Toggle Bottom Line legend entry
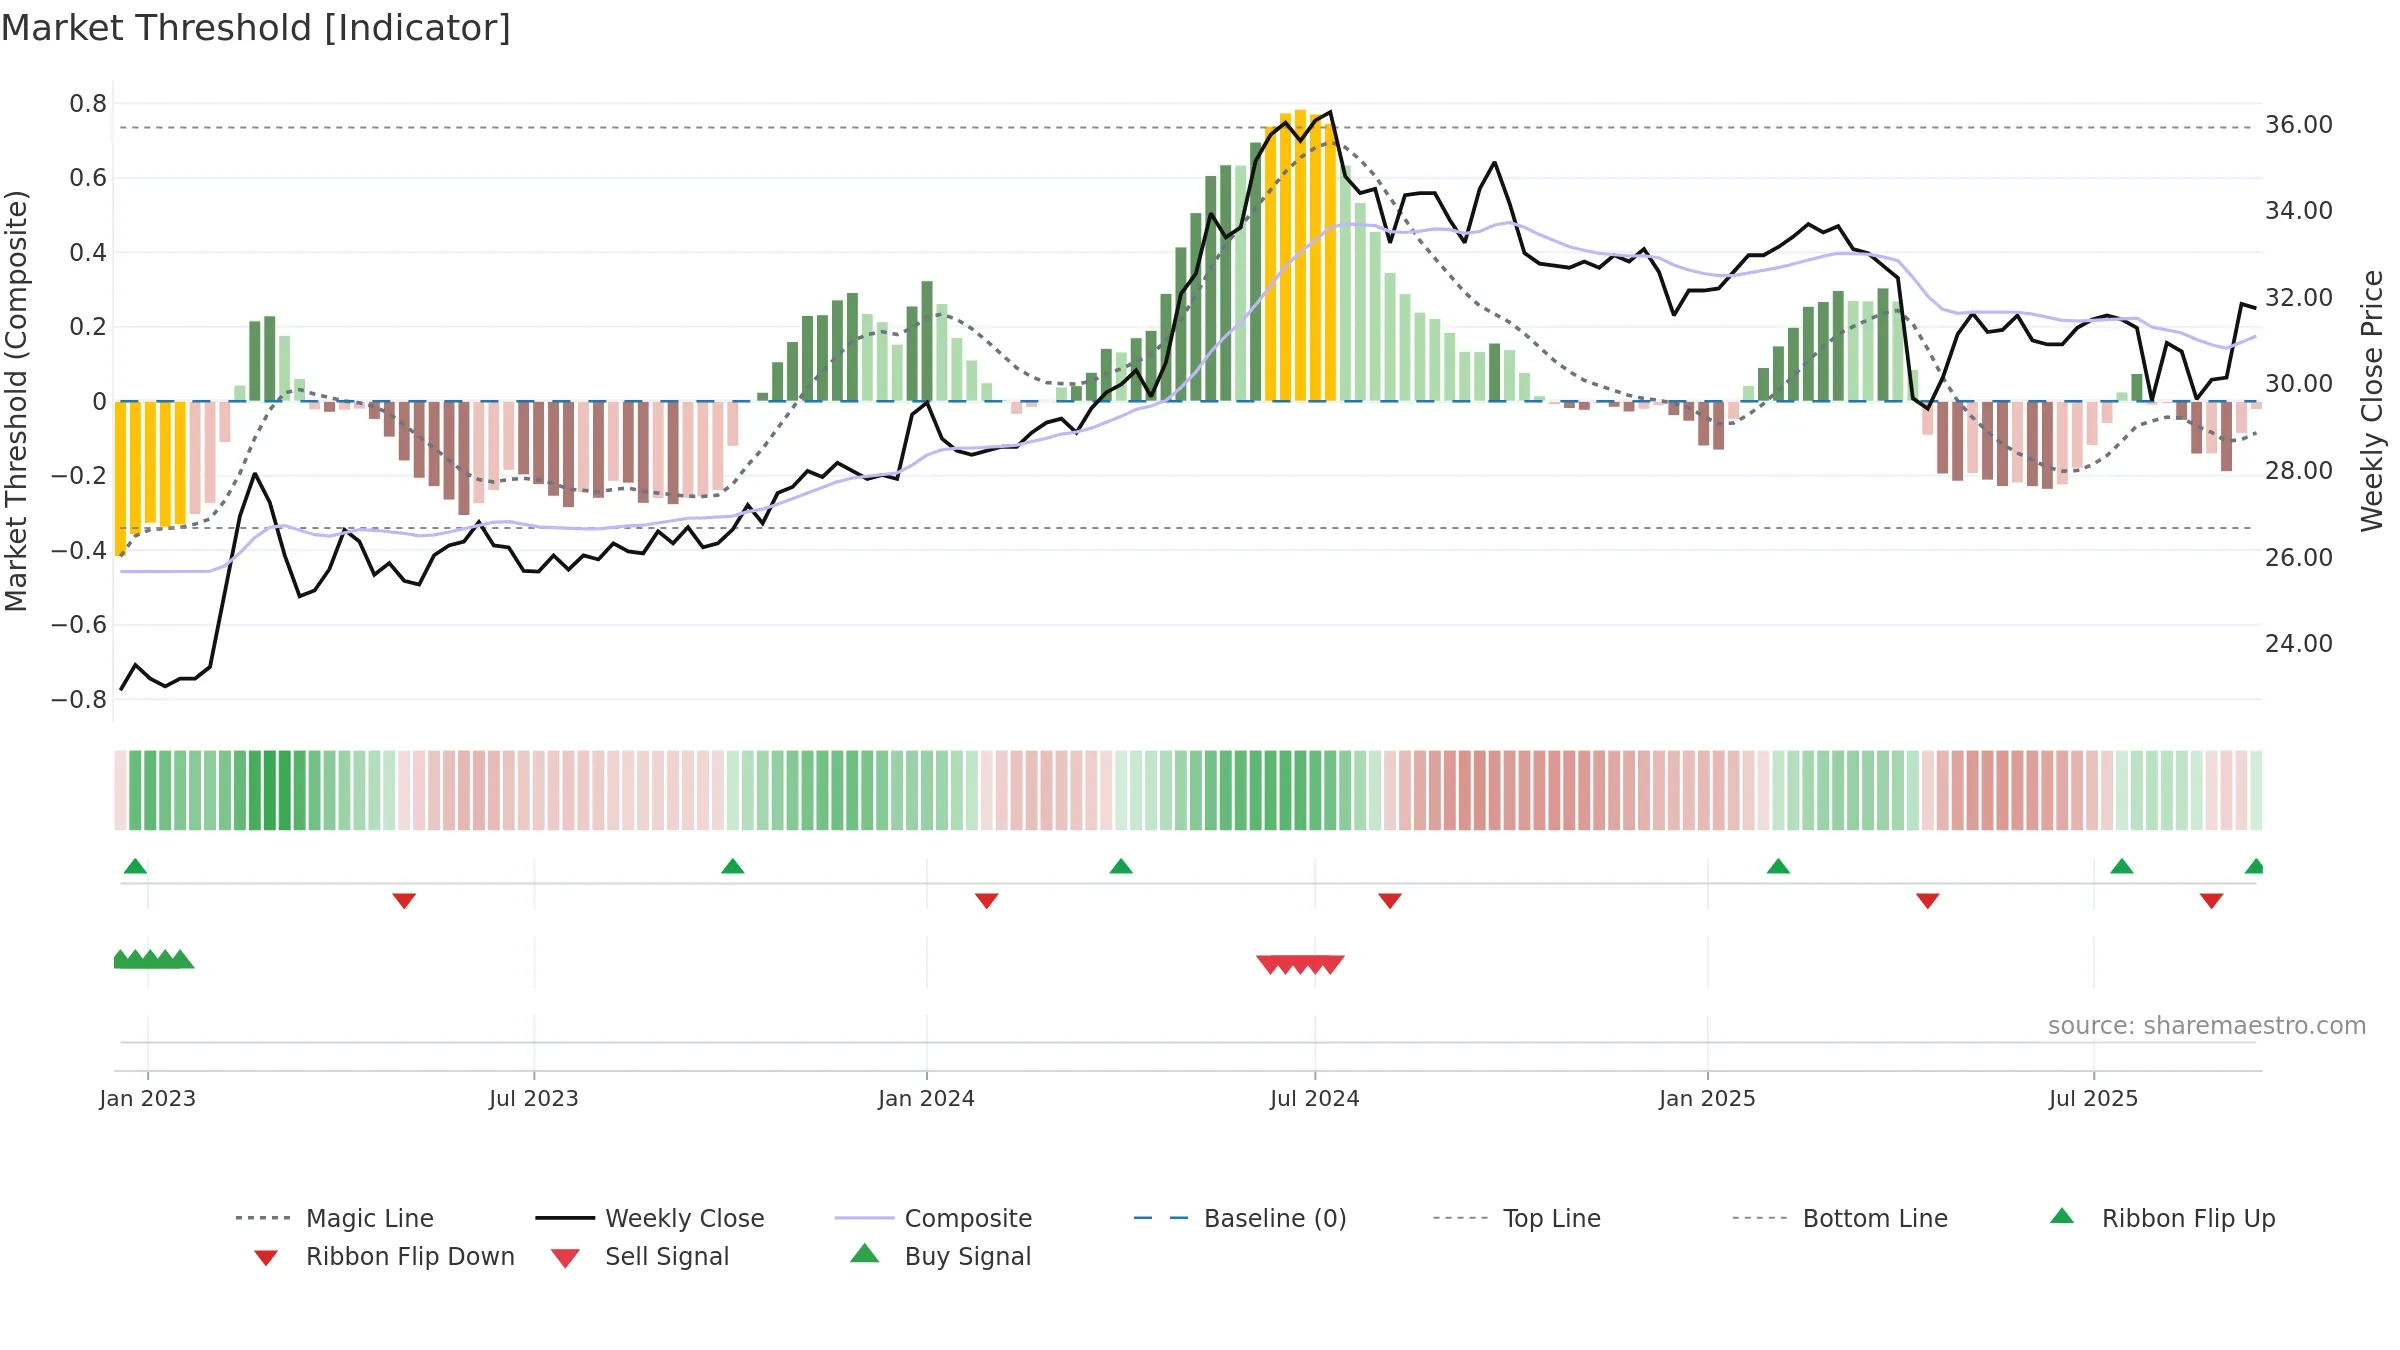 [x=1840, y=1218]
